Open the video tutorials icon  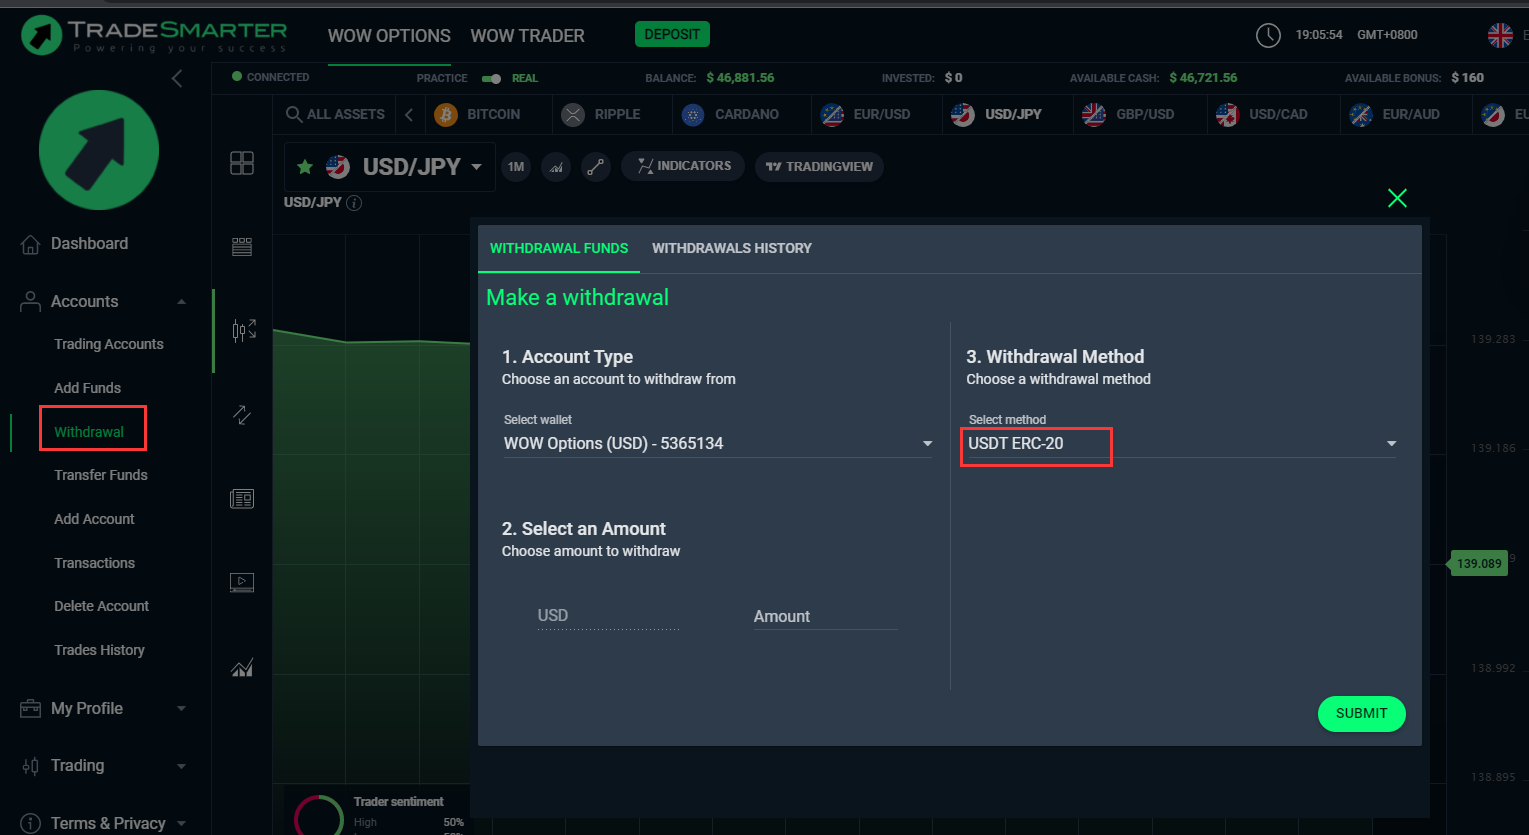click(x=242, y=582)
